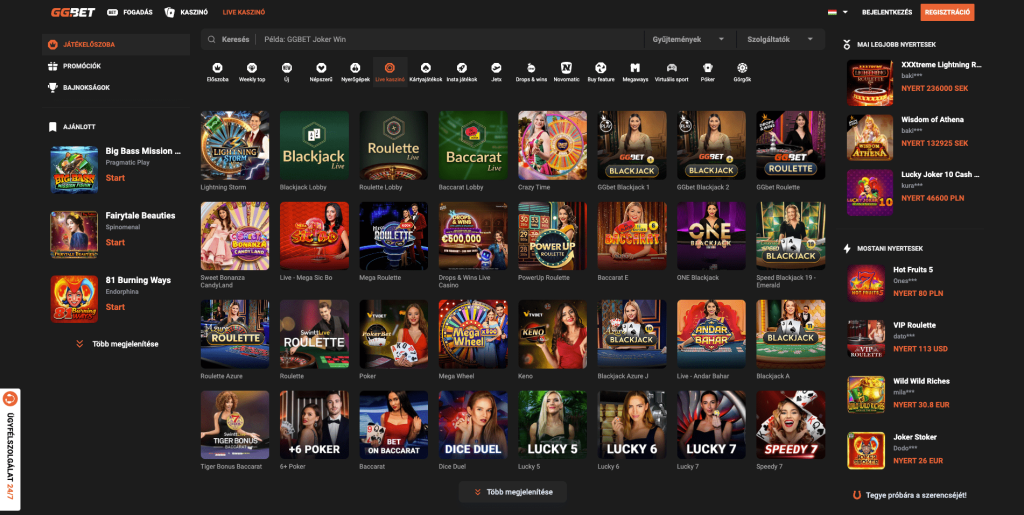Open the Nyerőgépek slots category
The image size is (1024, 515).
pyautogui.click(x=355, y=72)
